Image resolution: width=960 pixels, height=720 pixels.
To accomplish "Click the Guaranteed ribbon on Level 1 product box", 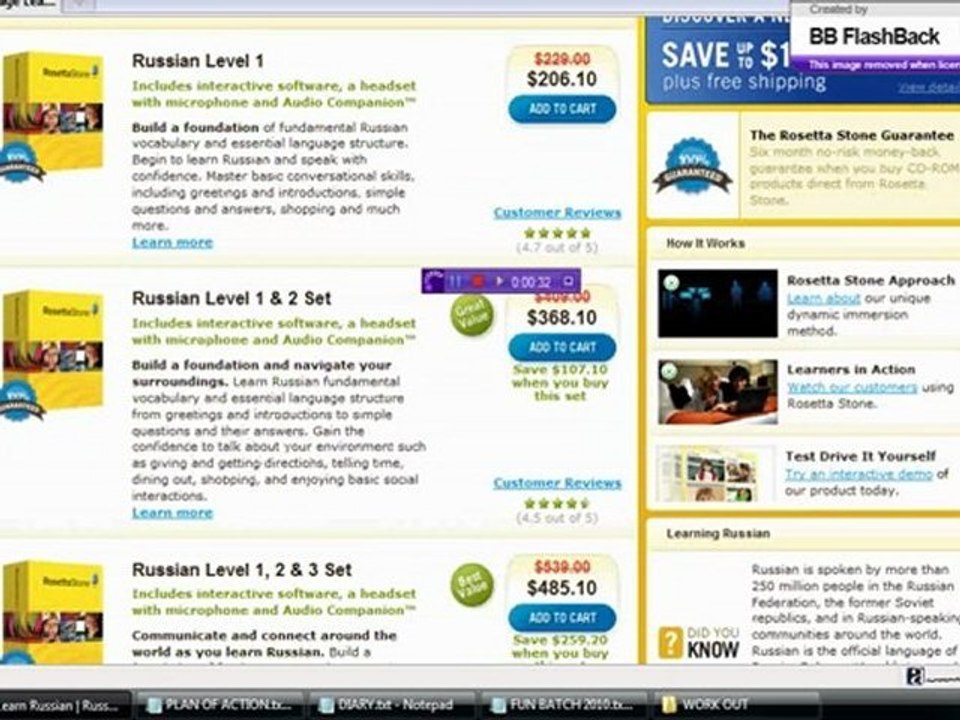I will 21,164.
